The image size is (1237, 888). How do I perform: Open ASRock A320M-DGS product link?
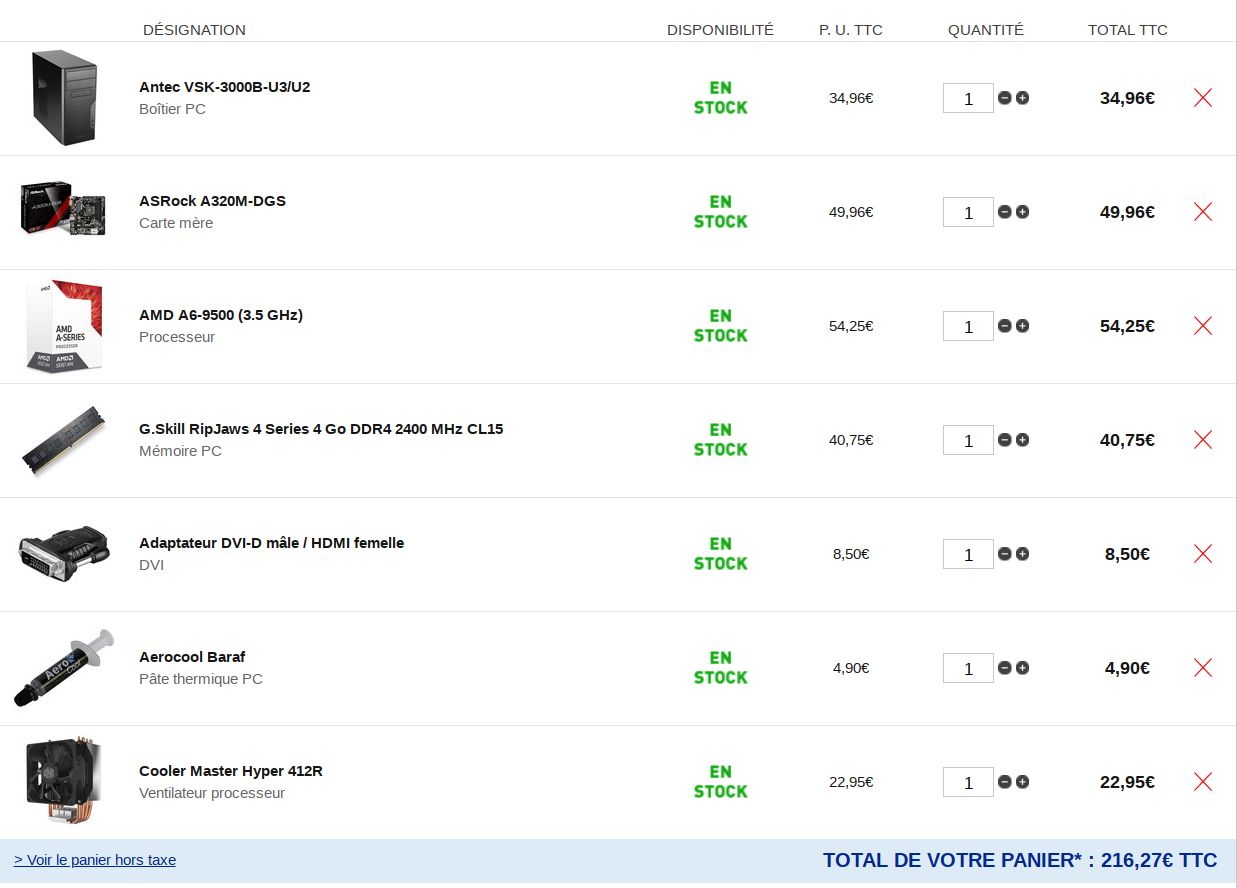pos(212,201)
